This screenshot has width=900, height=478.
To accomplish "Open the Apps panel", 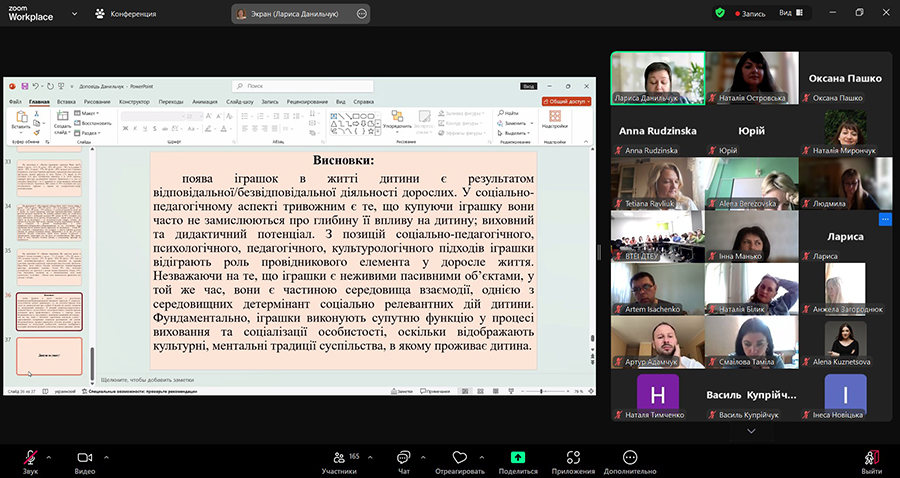I will pyautogui.click(x=573, y=458).
